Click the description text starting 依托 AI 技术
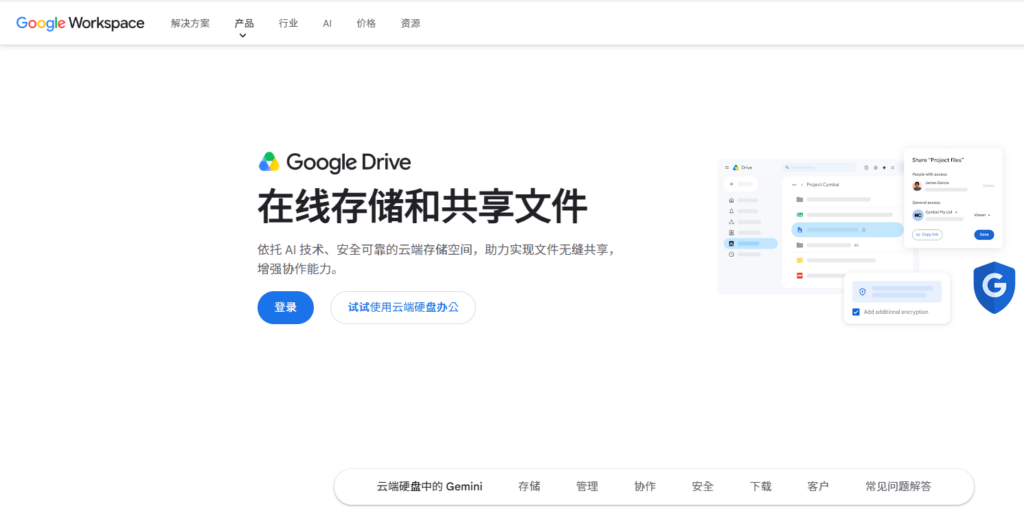The height and width of the screenshot is (513, 1024). (437, 259)
